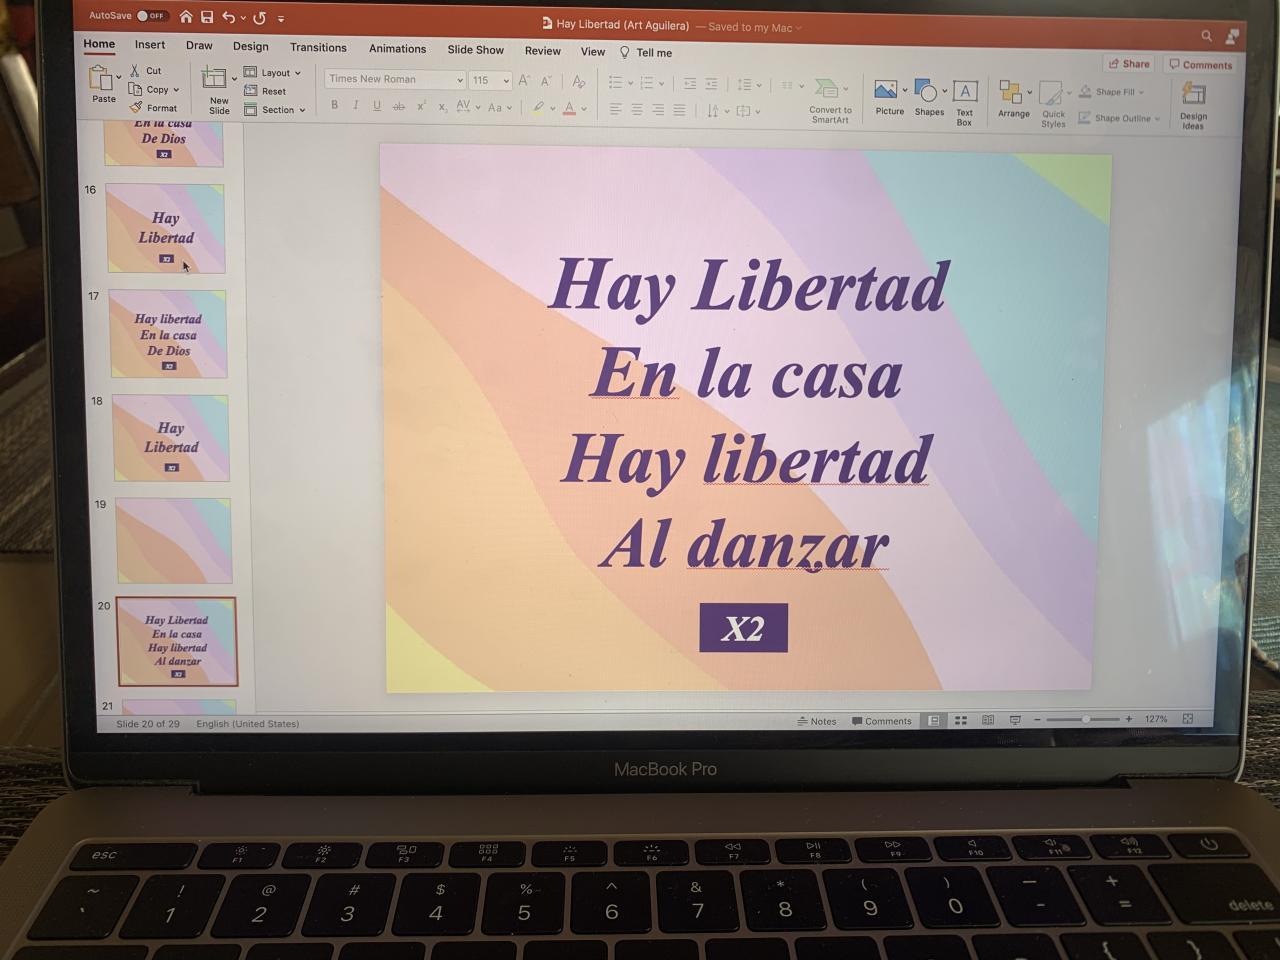Toggle subscript formatting
The width and height of the screenshot is (1280, 960).
coord(442,107)
